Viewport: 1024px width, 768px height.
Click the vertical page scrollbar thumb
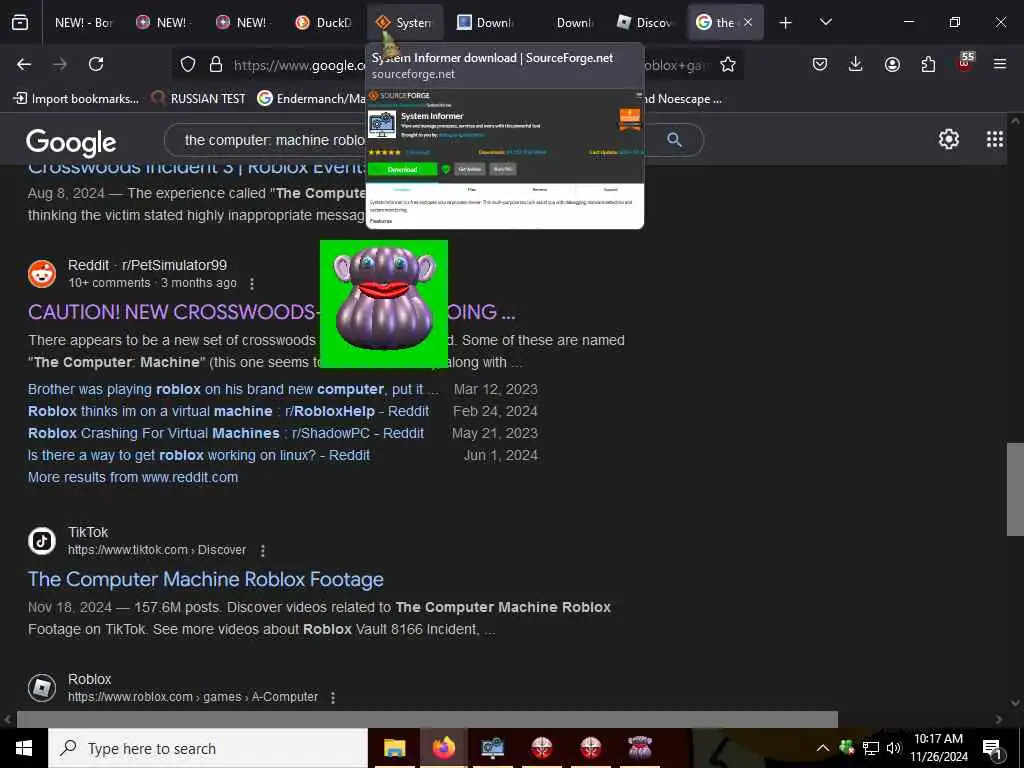1015,488
